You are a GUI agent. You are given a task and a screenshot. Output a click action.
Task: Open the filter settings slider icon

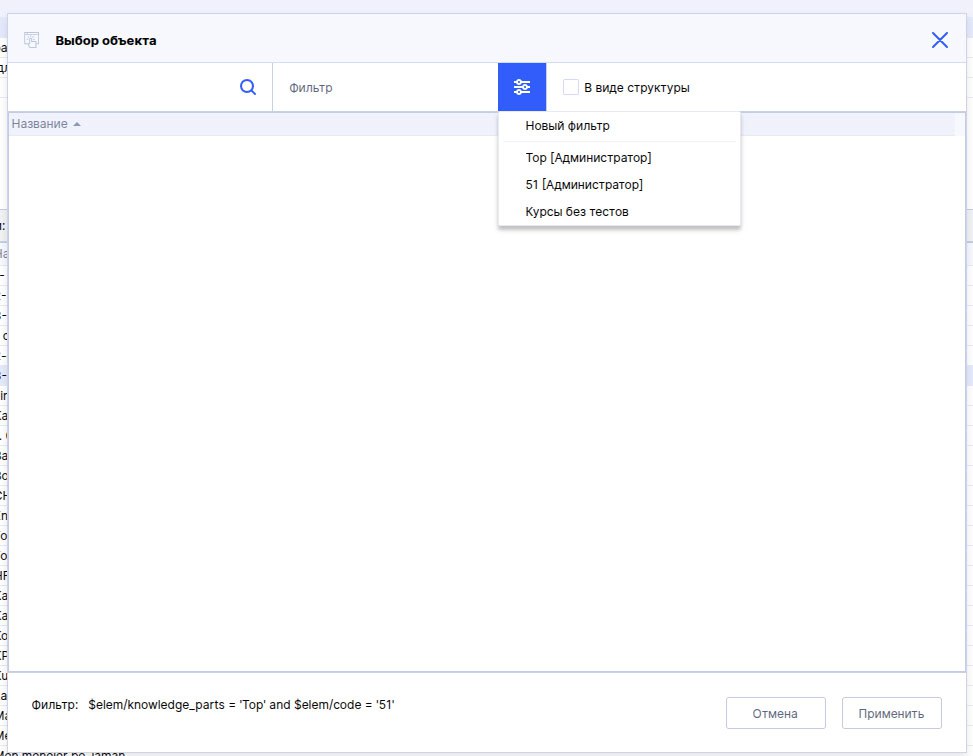coord(522,87)
